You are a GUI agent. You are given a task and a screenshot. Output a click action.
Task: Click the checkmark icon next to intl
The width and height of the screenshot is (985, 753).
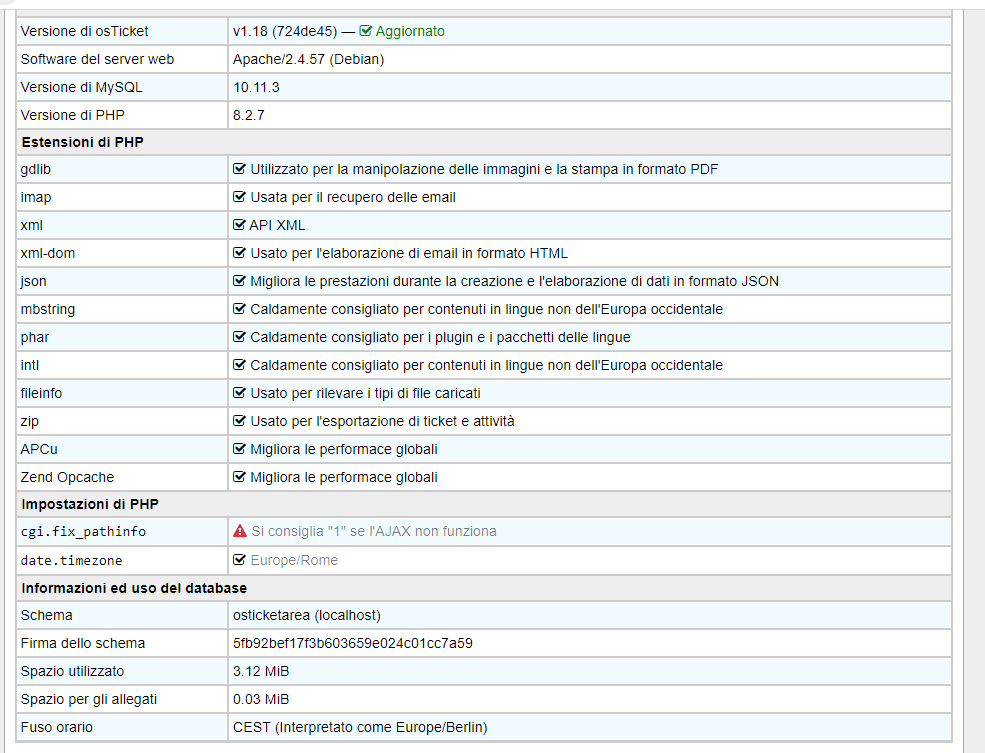click(x=239, y=365)
